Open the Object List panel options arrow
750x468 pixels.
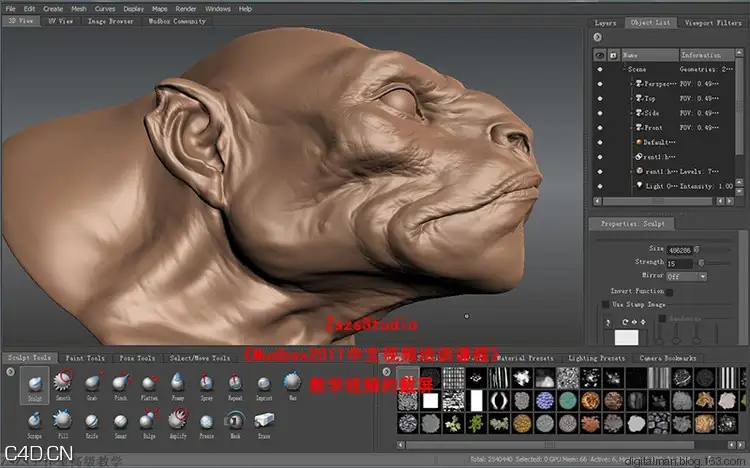[597, 37]
